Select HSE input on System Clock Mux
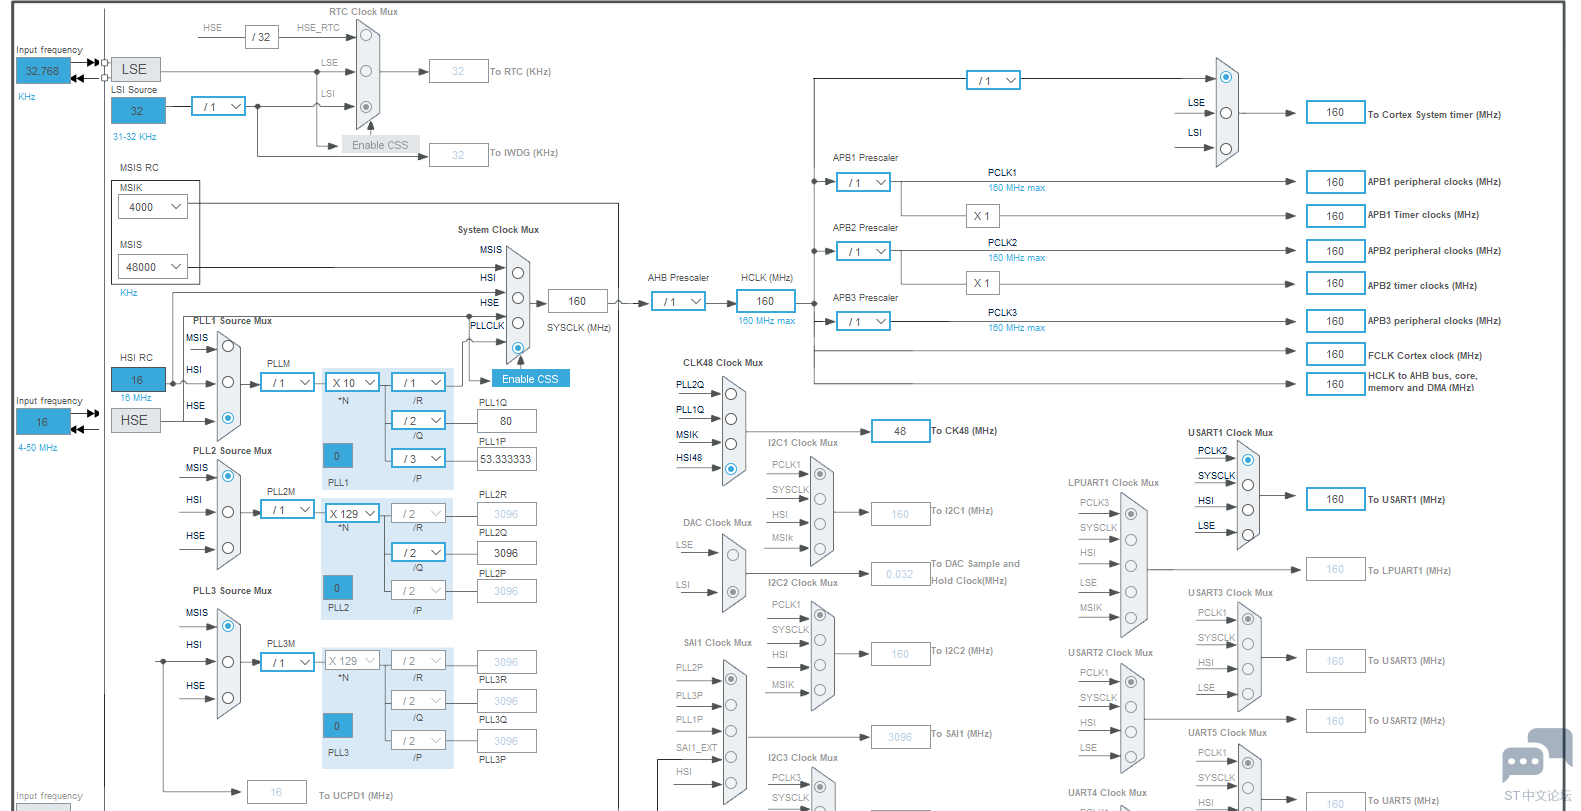This screenshot has width=1581, height=811. click(518, 323)
